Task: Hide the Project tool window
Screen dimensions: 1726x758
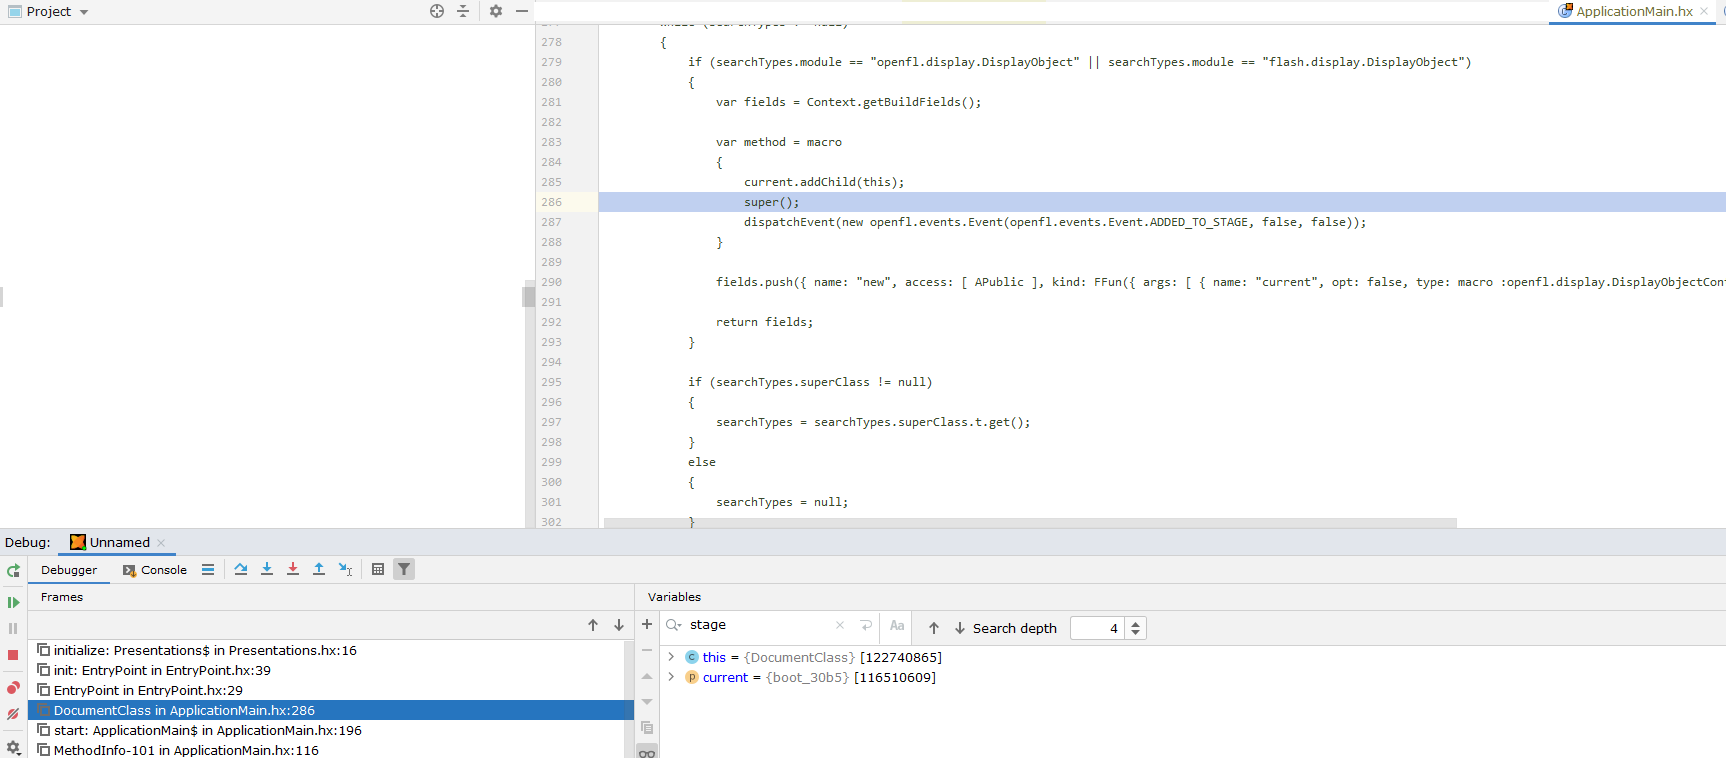Action: click(x=522, y=11)
